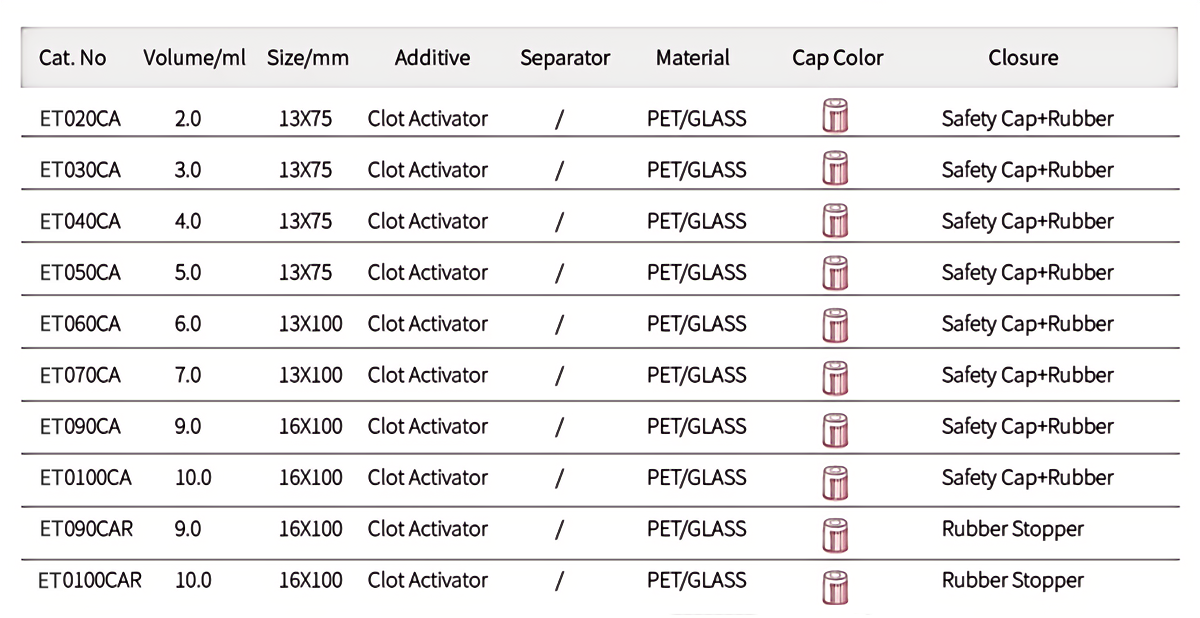The image size is (1200, 618).
Task: Click the cap icon in ET020CA row
Action: click(x=835, y=117)
